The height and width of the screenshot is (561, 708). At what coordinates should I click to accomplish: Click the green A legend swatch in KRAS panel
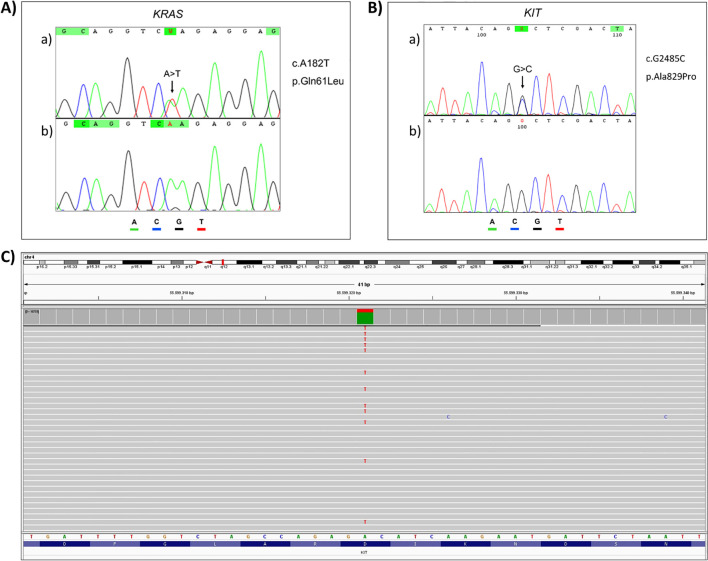(x=134, y=229)
